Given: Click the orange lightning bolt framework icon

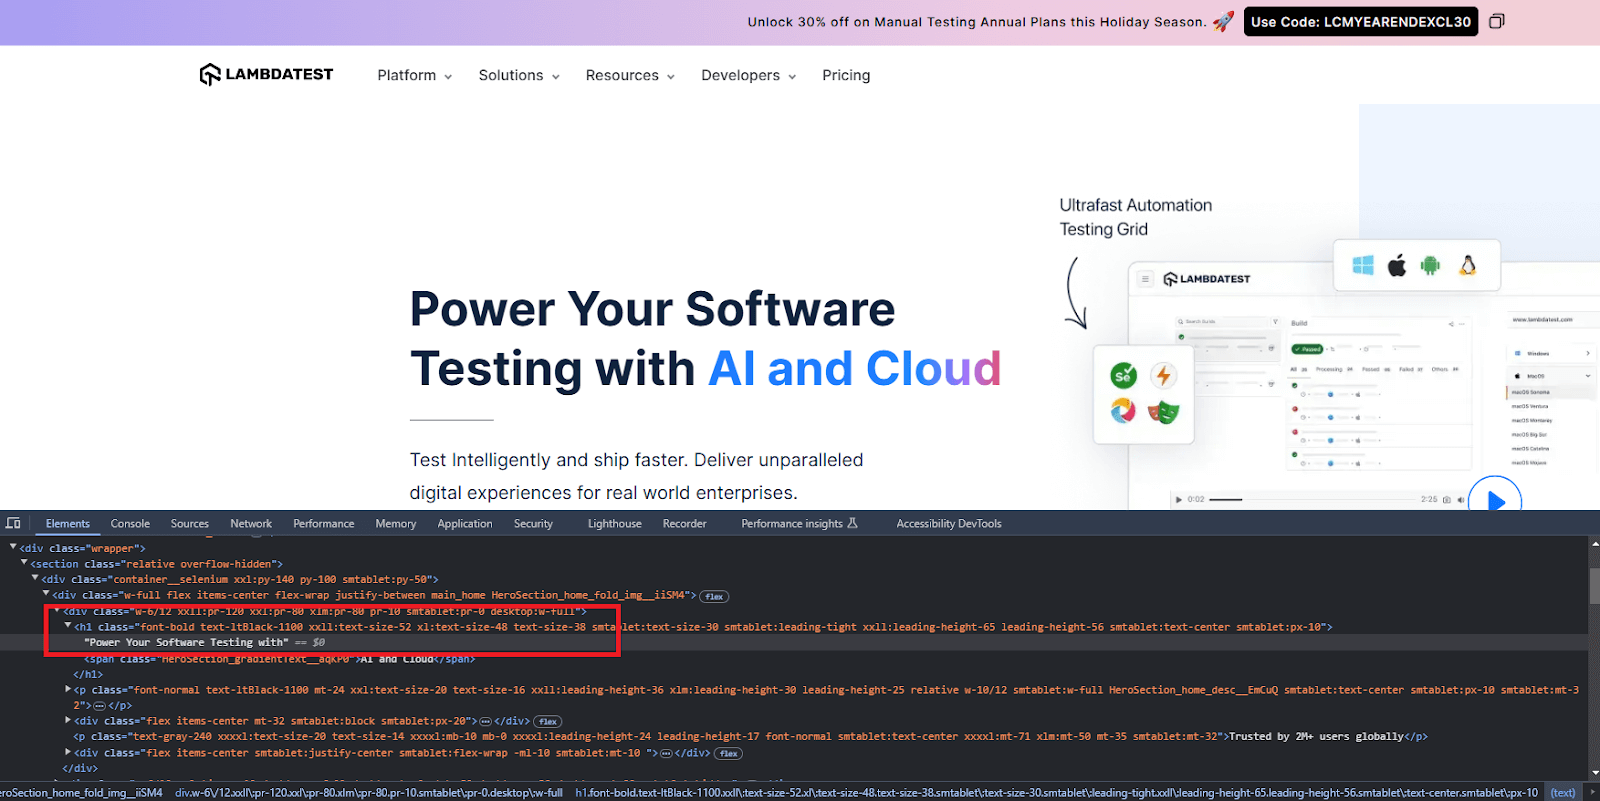Looking at the screenshot, I should pos(1162,376).
